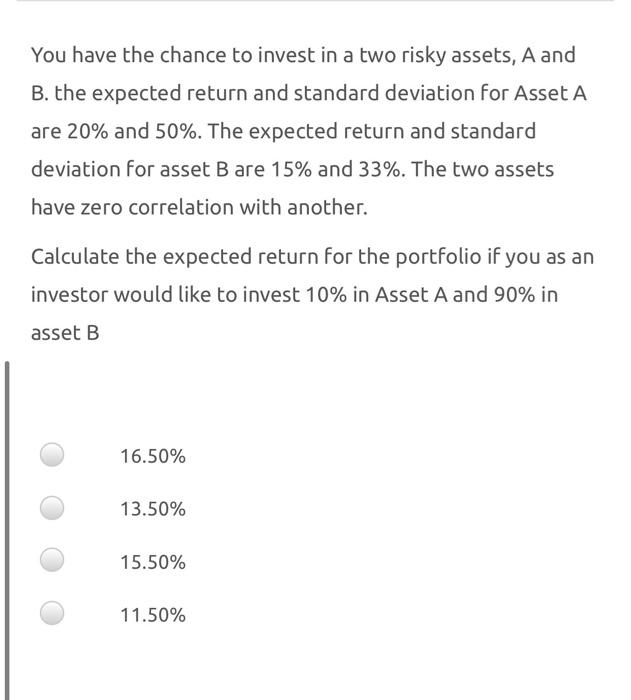Click the gray vertical bar beside answers
The height and width of the screenshot is (700, 631).
coord(7,530)
